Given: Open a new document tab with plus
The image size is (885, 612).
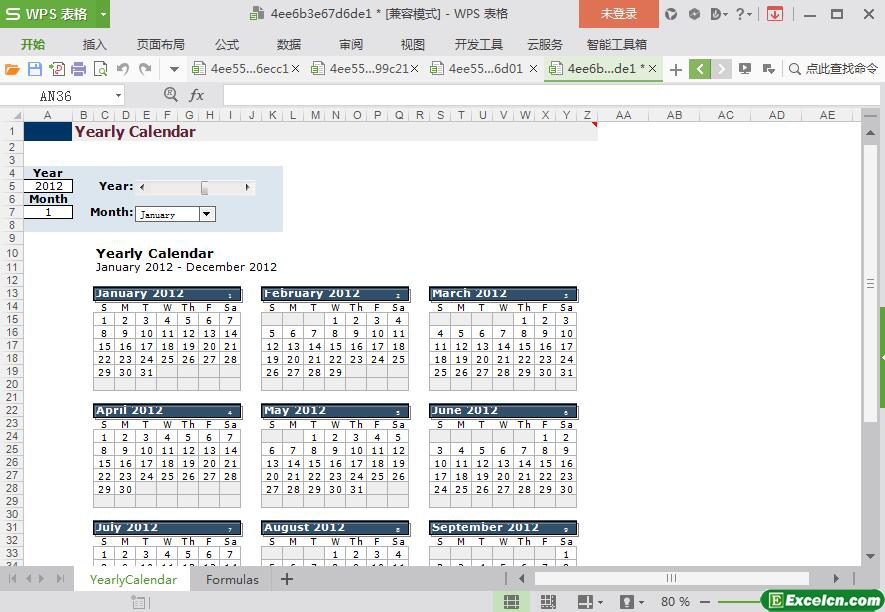Looking at the screenshot, I should click(676, 69).
